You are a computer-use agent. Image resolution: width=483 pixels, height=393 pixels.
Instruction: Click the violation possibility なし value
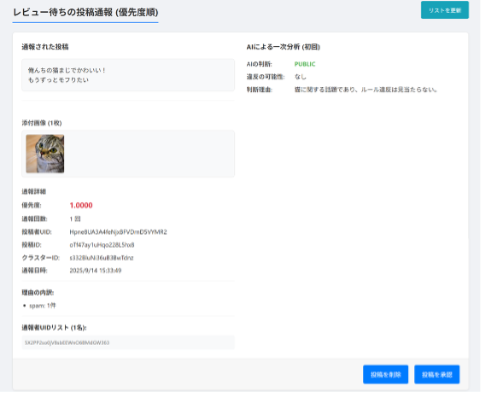(300, 77)
